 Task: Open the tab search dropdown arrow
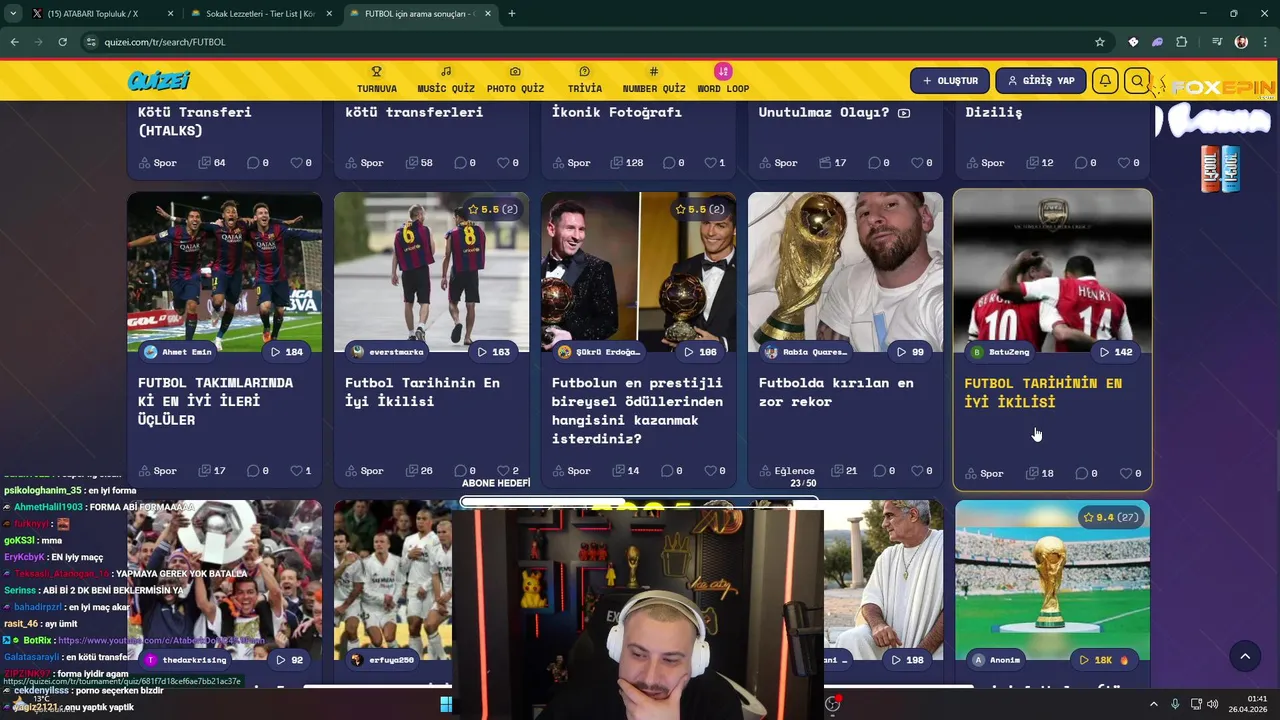point(13,14)
